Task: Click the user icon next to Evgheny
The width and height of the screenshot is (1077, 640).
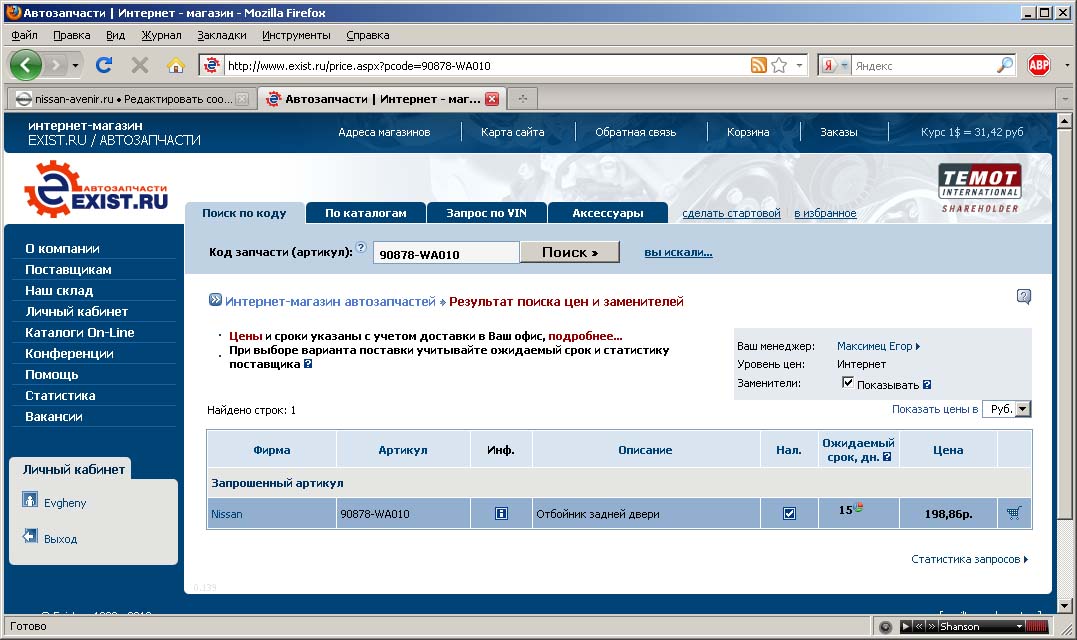Action: pyautogui.click(x=30, y=500)
